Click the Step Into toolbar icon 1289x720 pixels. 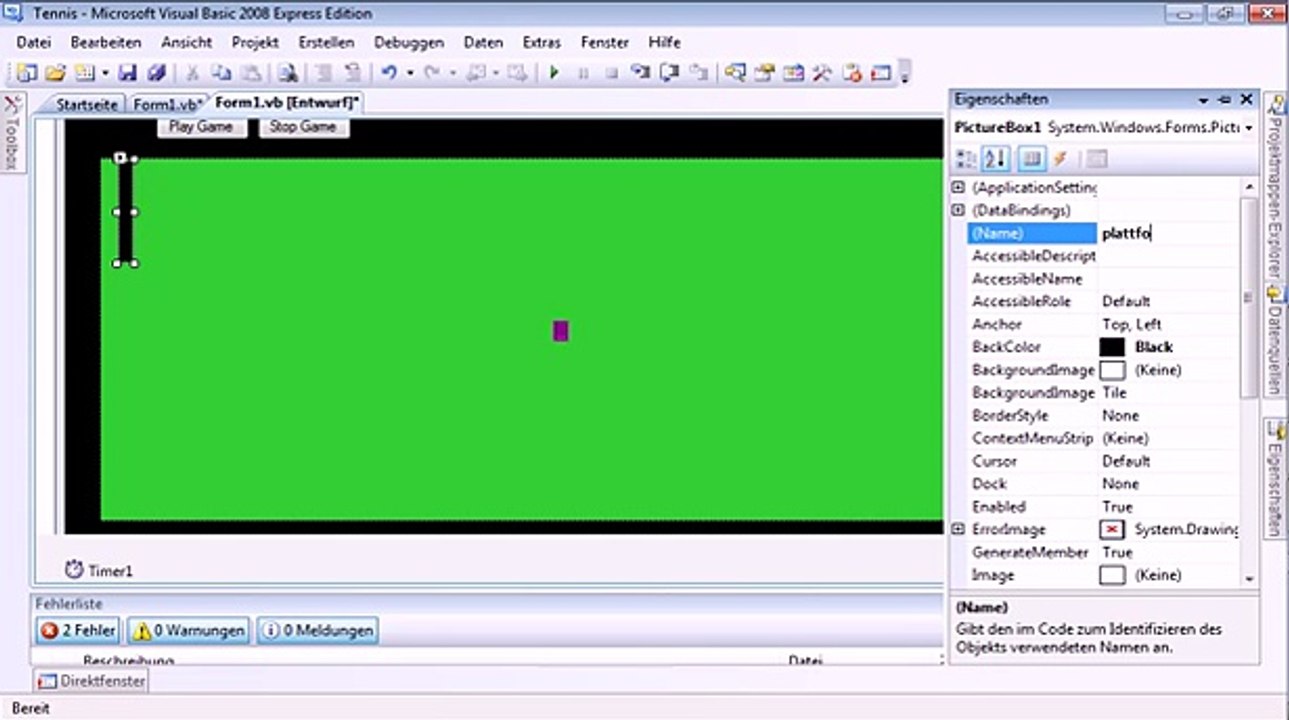(x=641, y=73)
